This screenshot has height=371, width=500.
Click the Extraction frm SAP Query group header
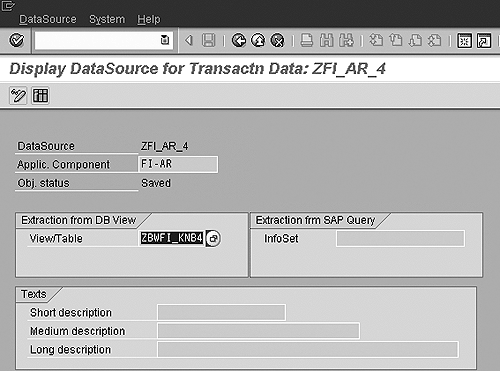[x=315, y=220]
